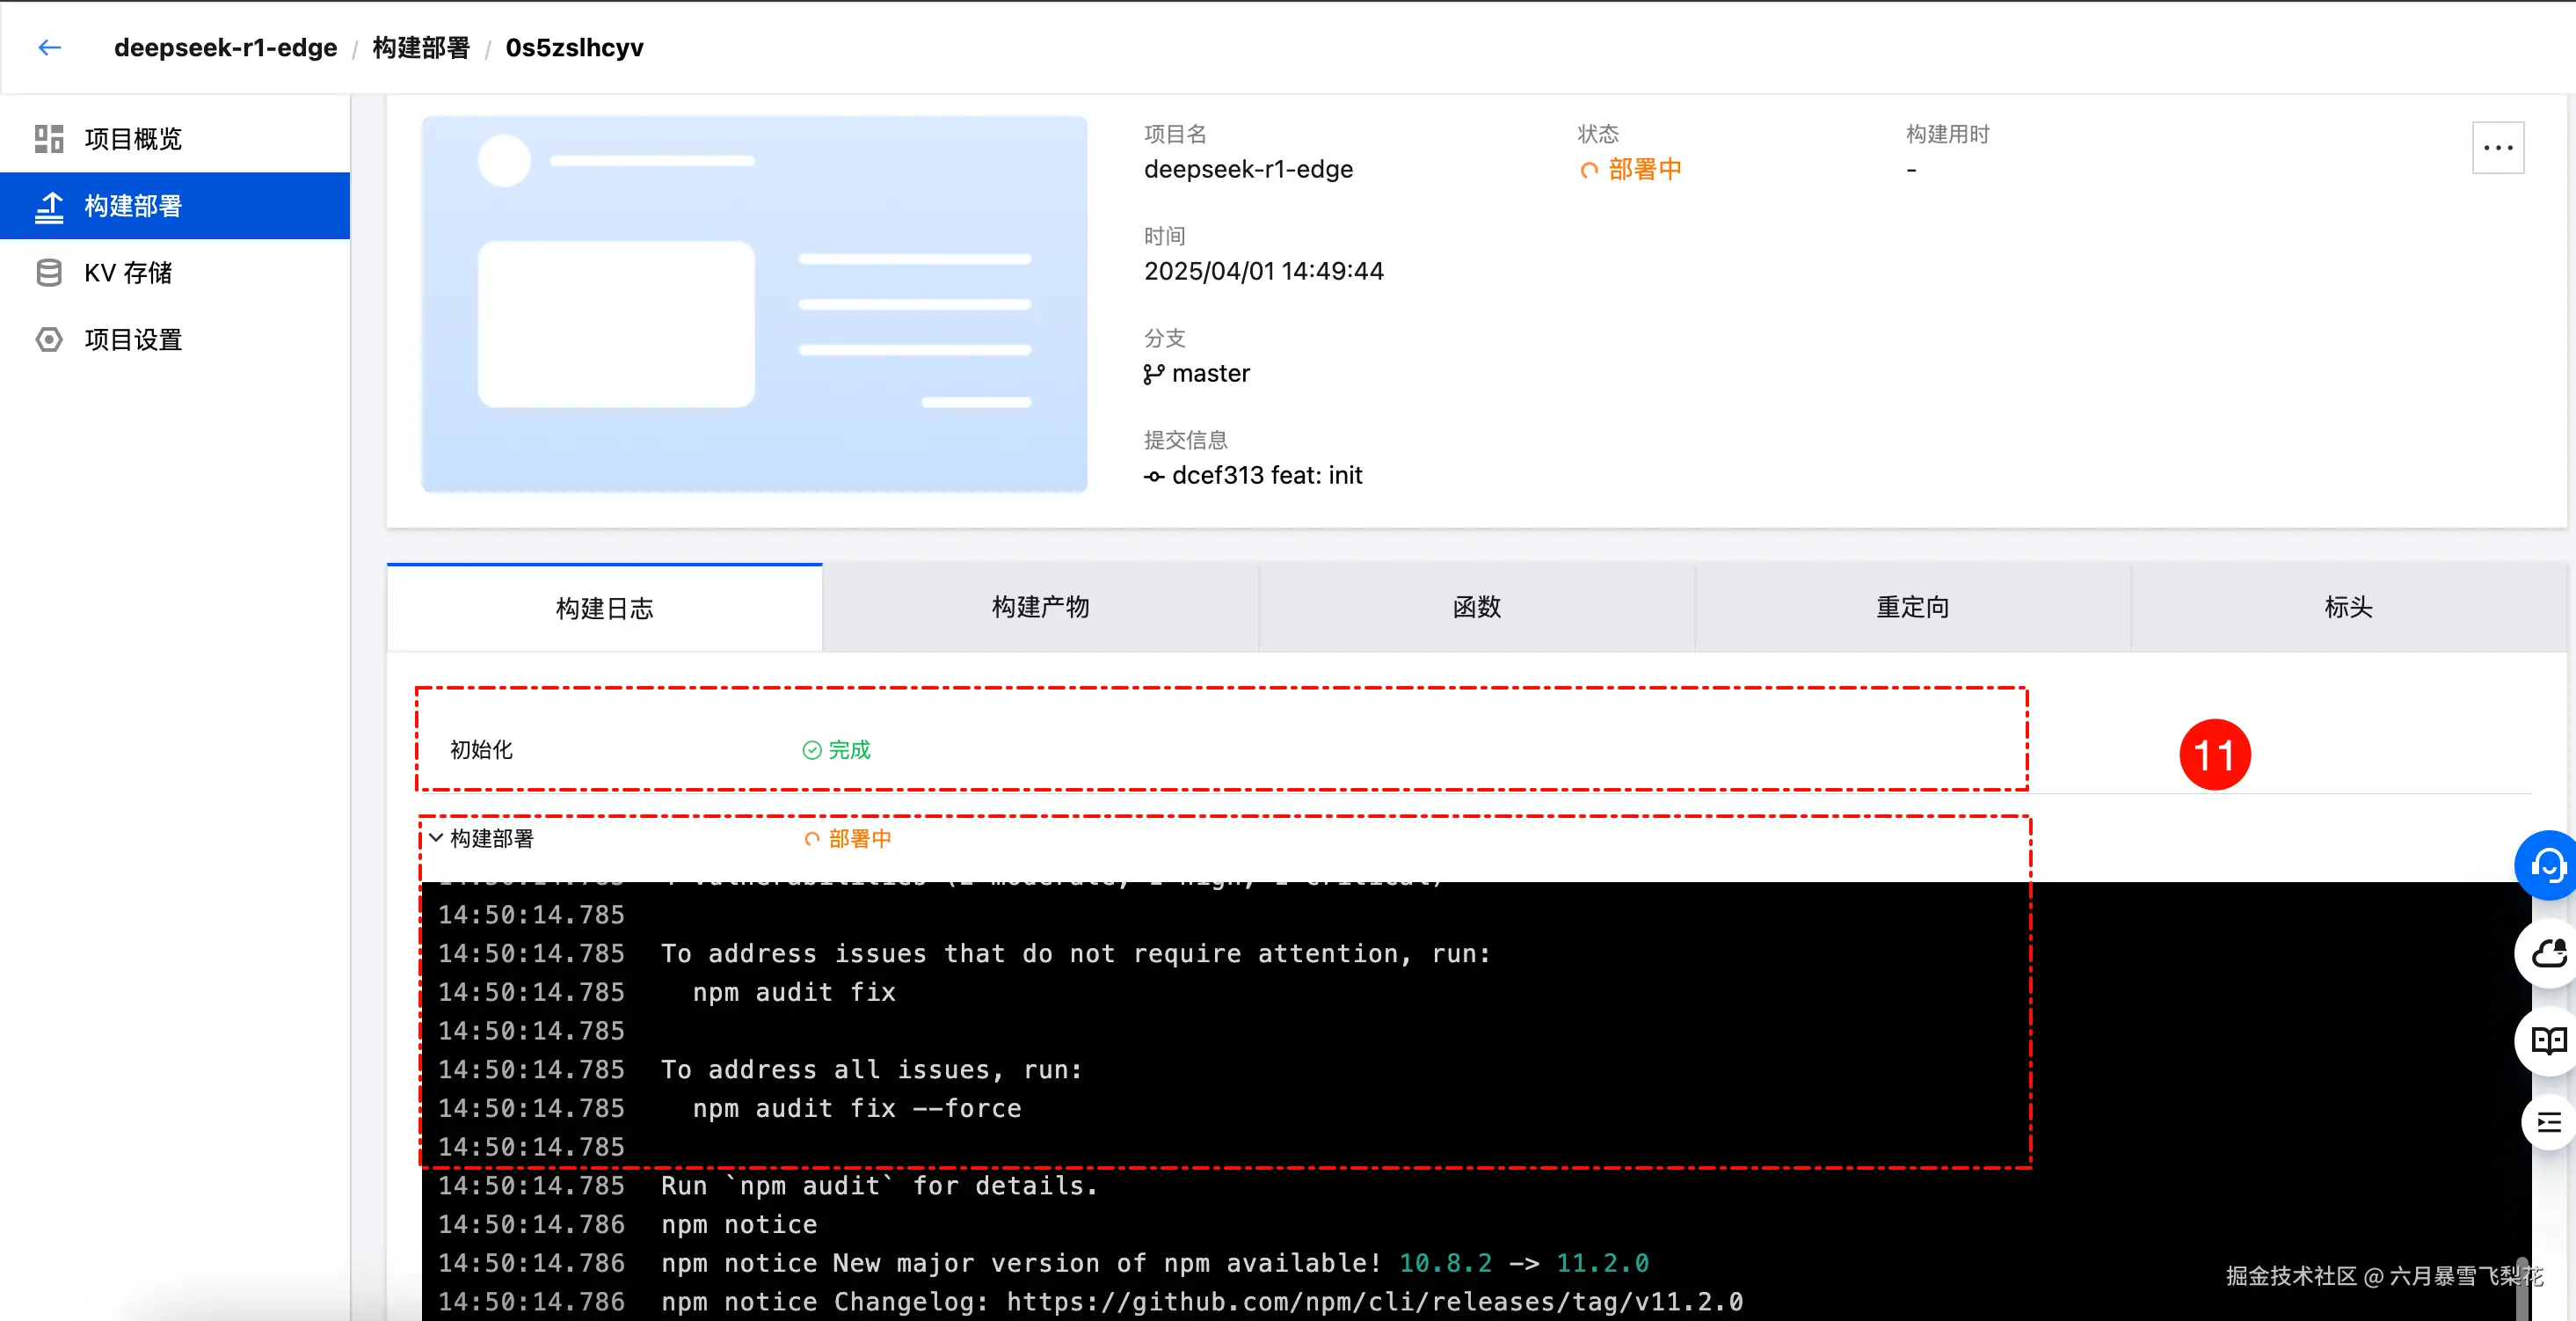The width and height of the screenshot is (2576, 1321).
Task: Open the three-dot more options button
Action: [x=2498, y=148]
